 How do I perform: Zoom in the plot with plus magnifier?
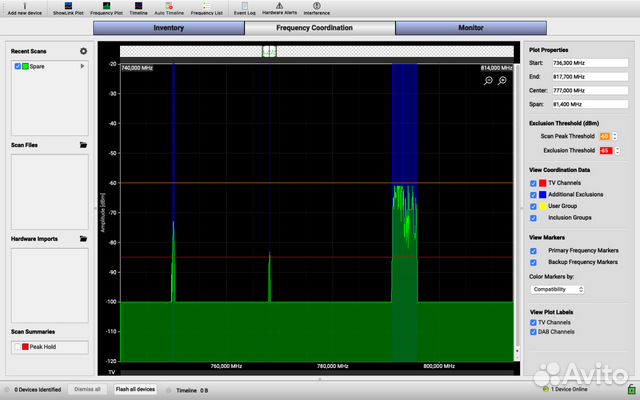click(x=502, y=80)
